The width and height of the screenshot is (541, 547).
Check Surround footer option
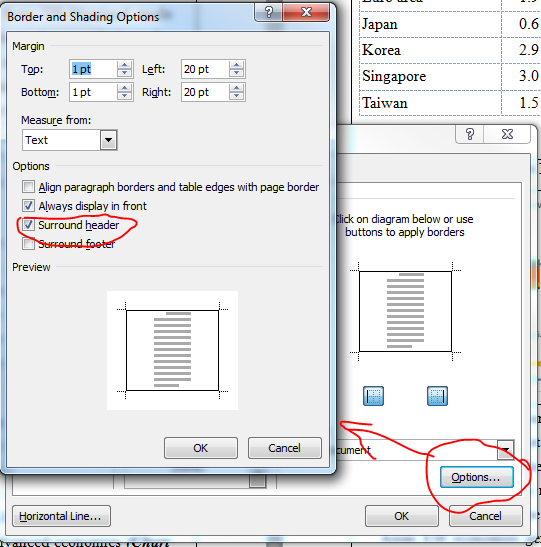28,243
